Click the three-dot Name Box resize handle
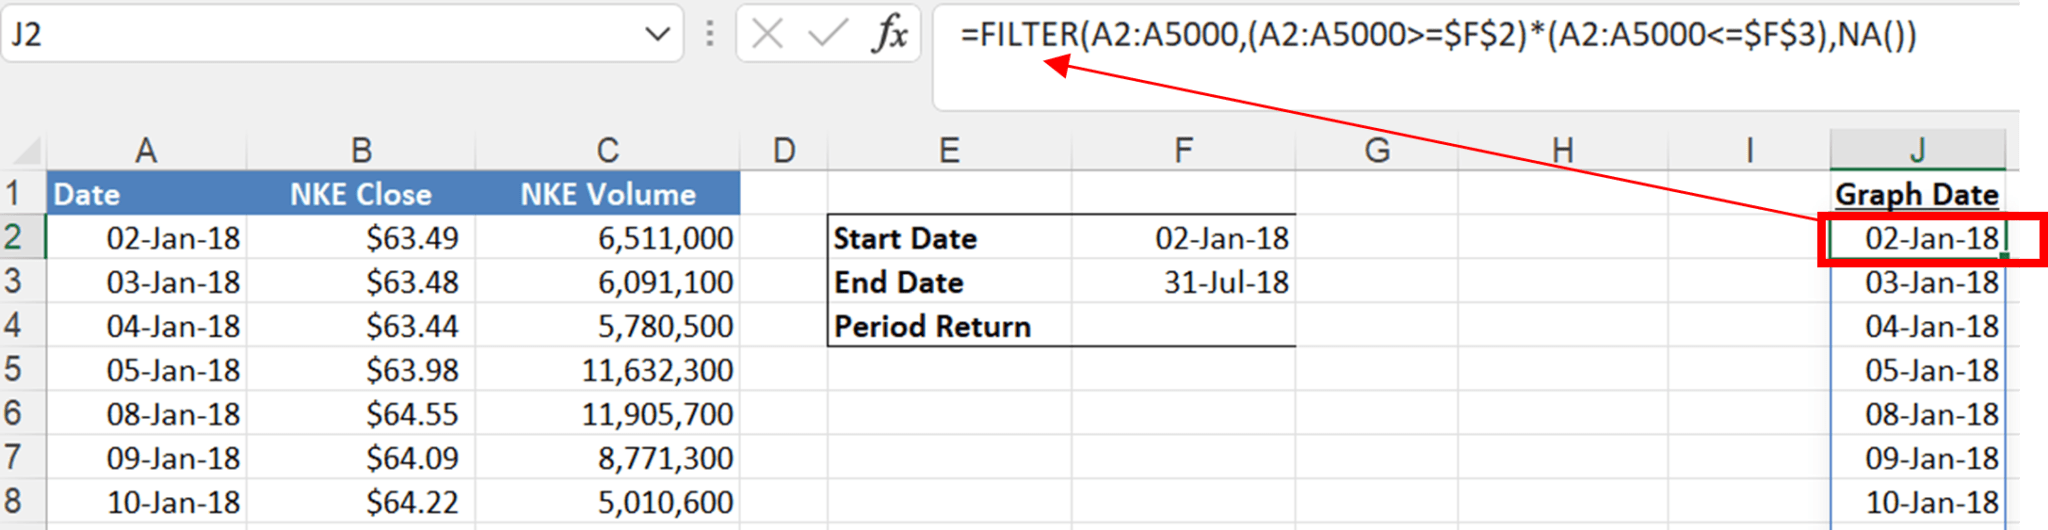 710,35
